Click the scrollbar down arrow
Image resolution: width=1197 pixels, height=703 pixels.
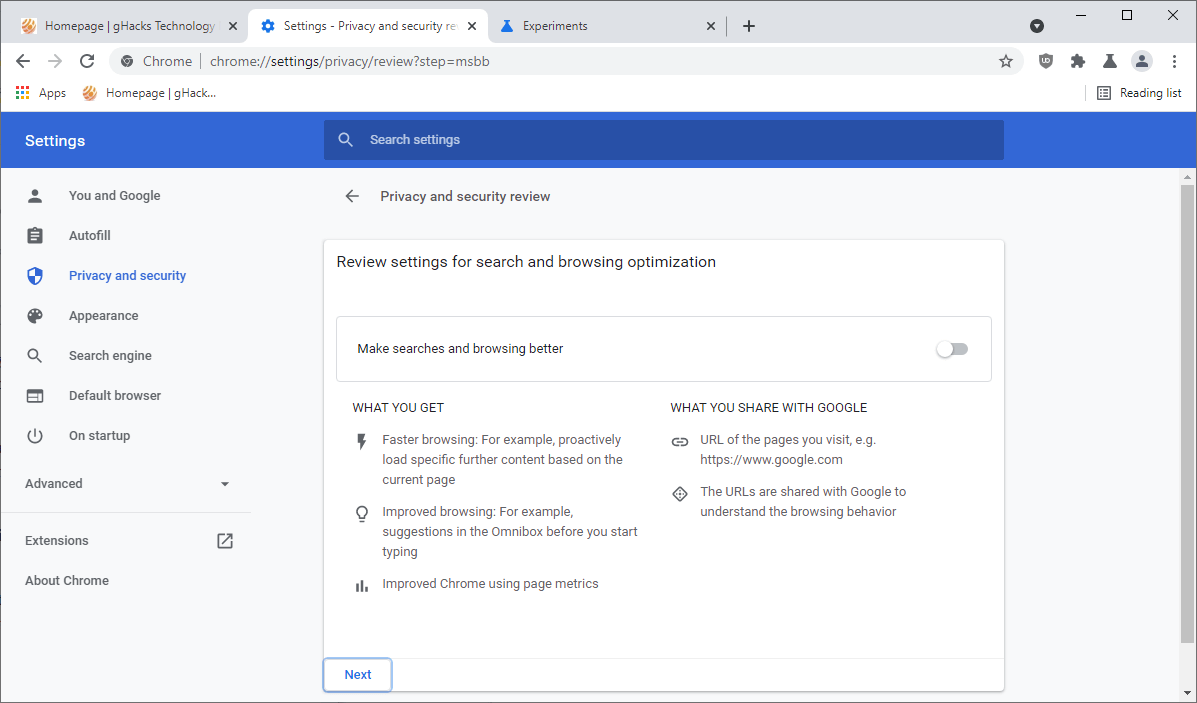1186,694
